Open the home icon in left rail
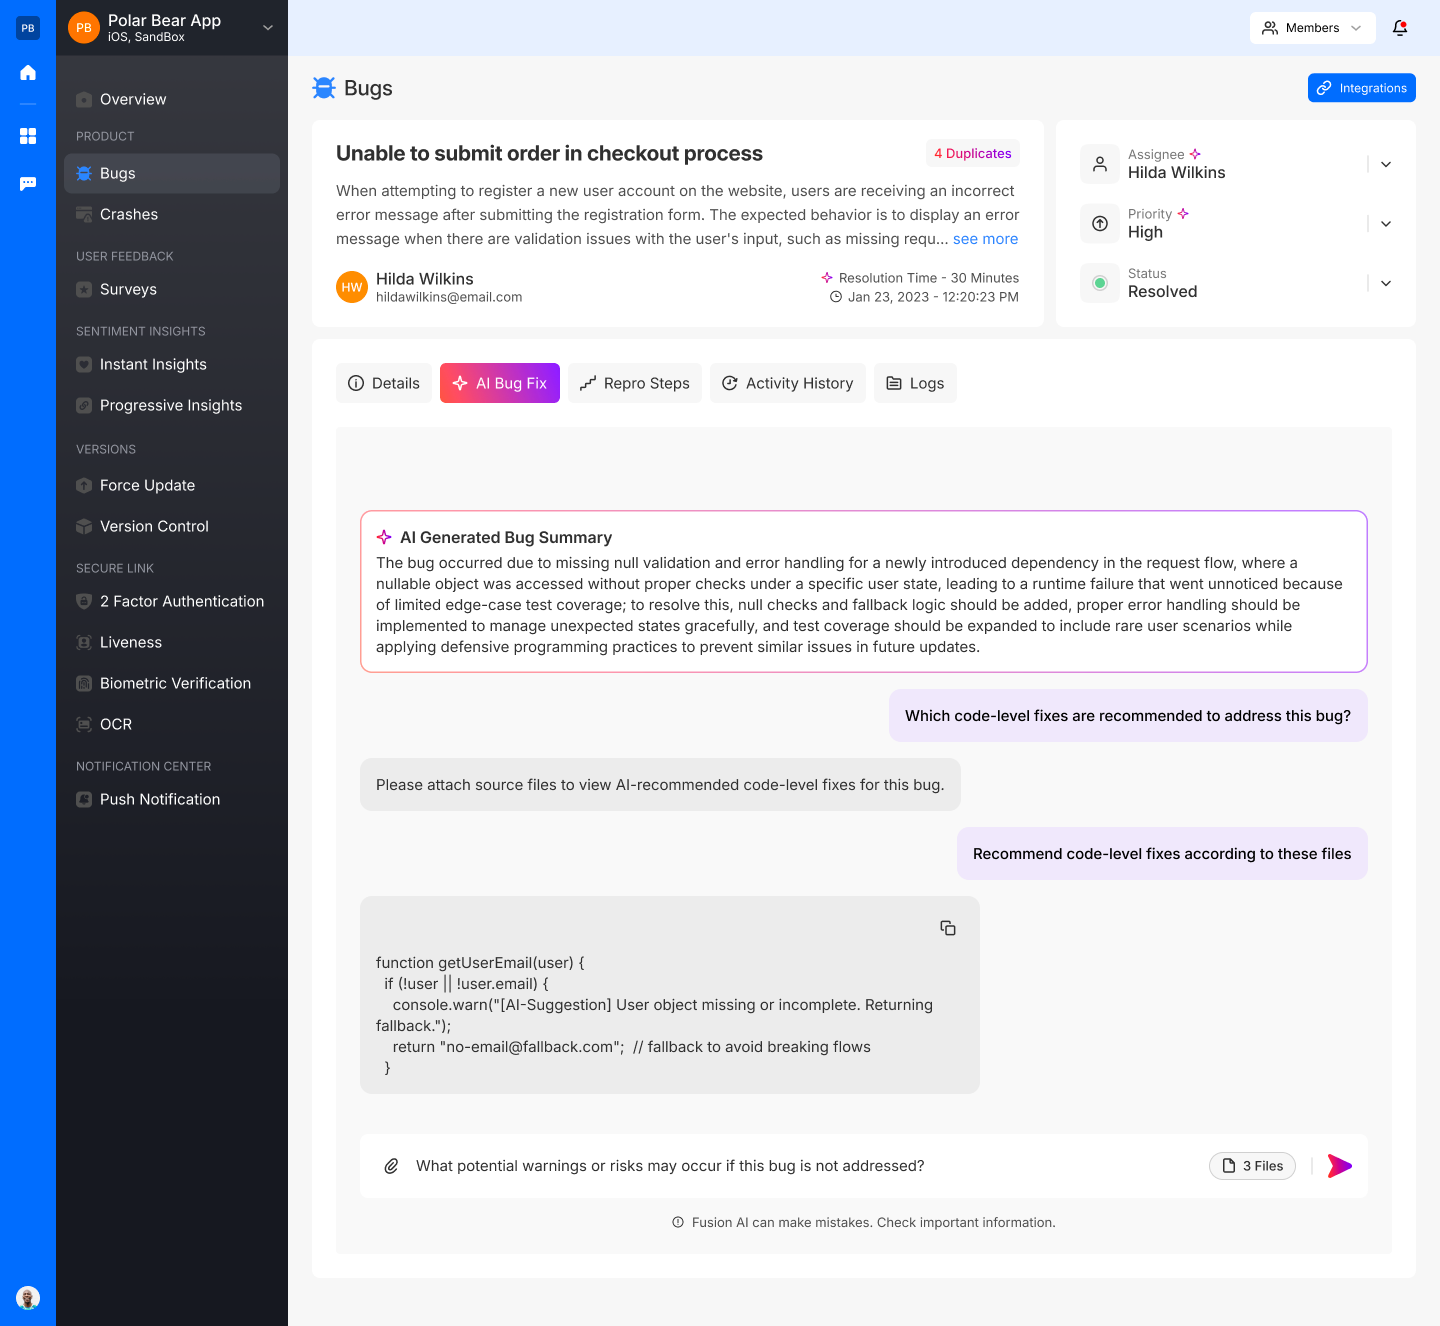1440x1326 pixels. point(28,72)
